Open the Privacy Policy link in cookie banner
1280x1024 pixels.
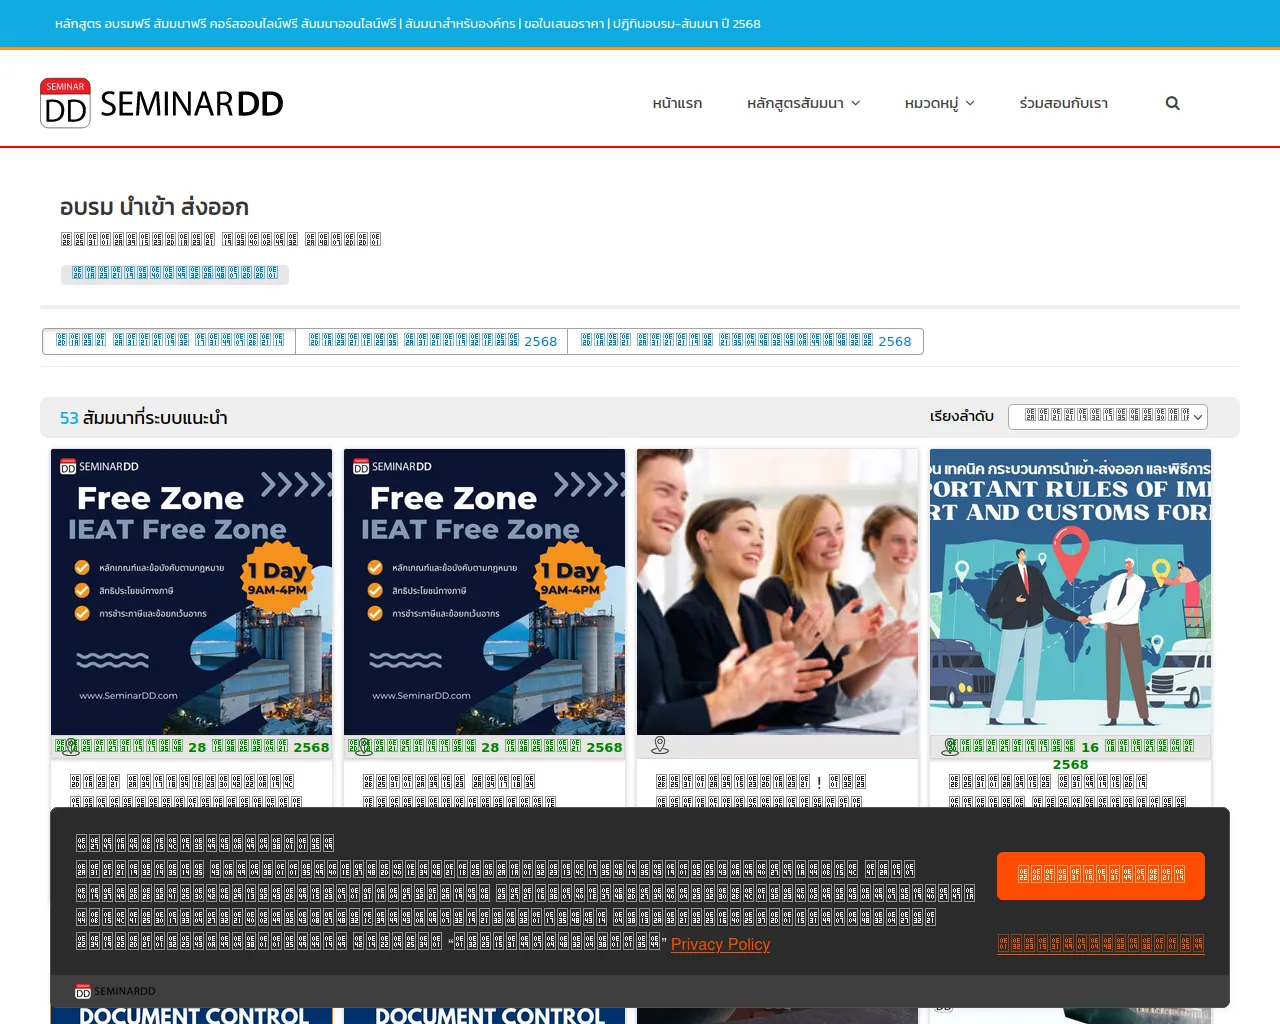(x=720, y=944)
